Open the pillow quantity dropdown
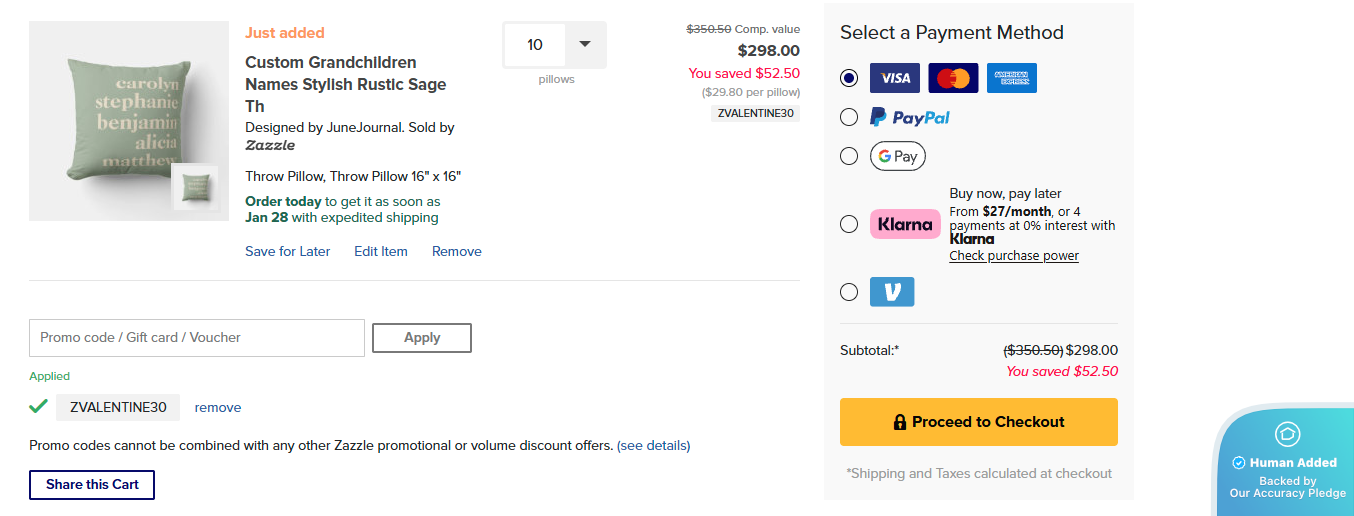This screenshot has width=1354, height=516. [585, 45]
